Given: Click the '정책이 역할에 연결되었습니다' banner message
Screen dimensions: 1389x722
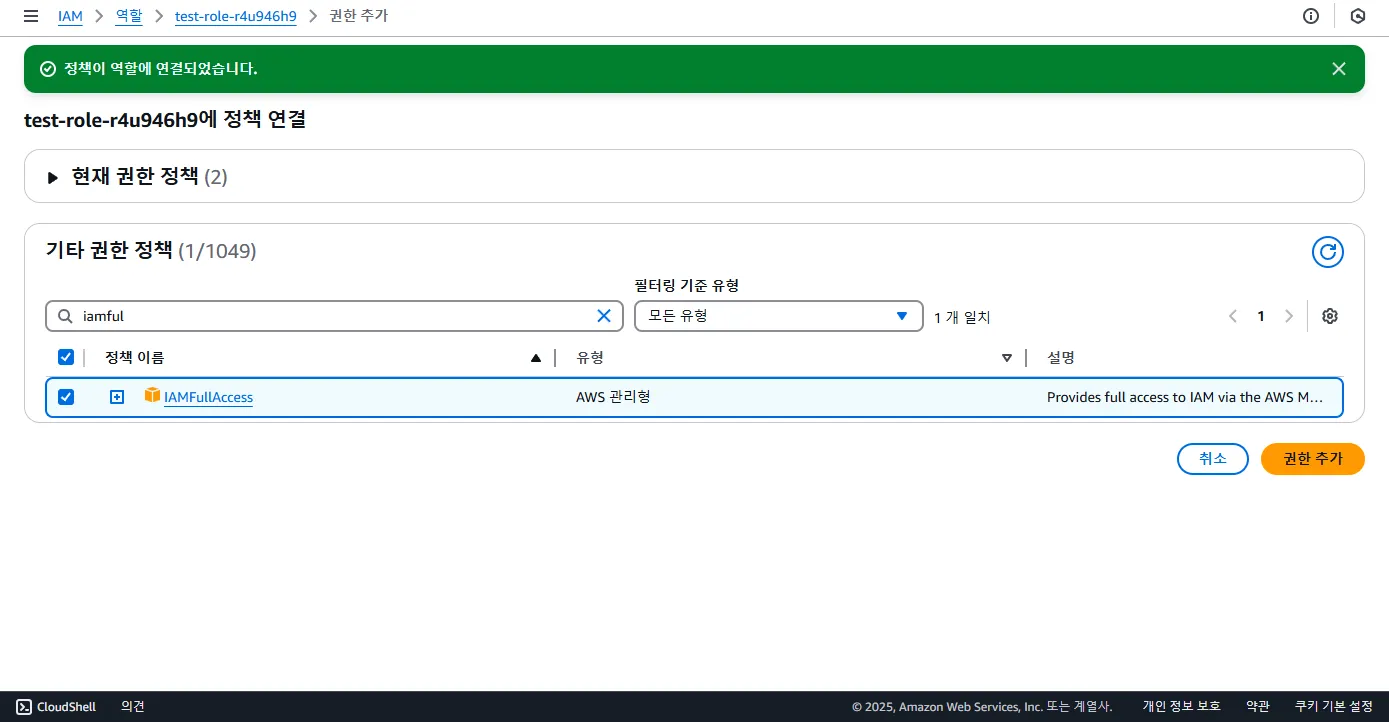Looking at the screenshot, I should tap(161, 69).
